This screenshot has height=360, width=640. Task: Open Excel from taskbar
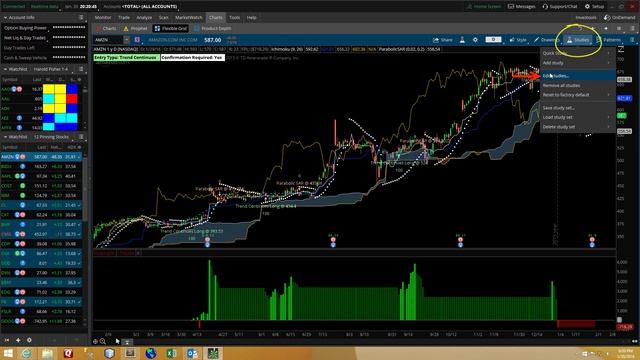(172, 353)
